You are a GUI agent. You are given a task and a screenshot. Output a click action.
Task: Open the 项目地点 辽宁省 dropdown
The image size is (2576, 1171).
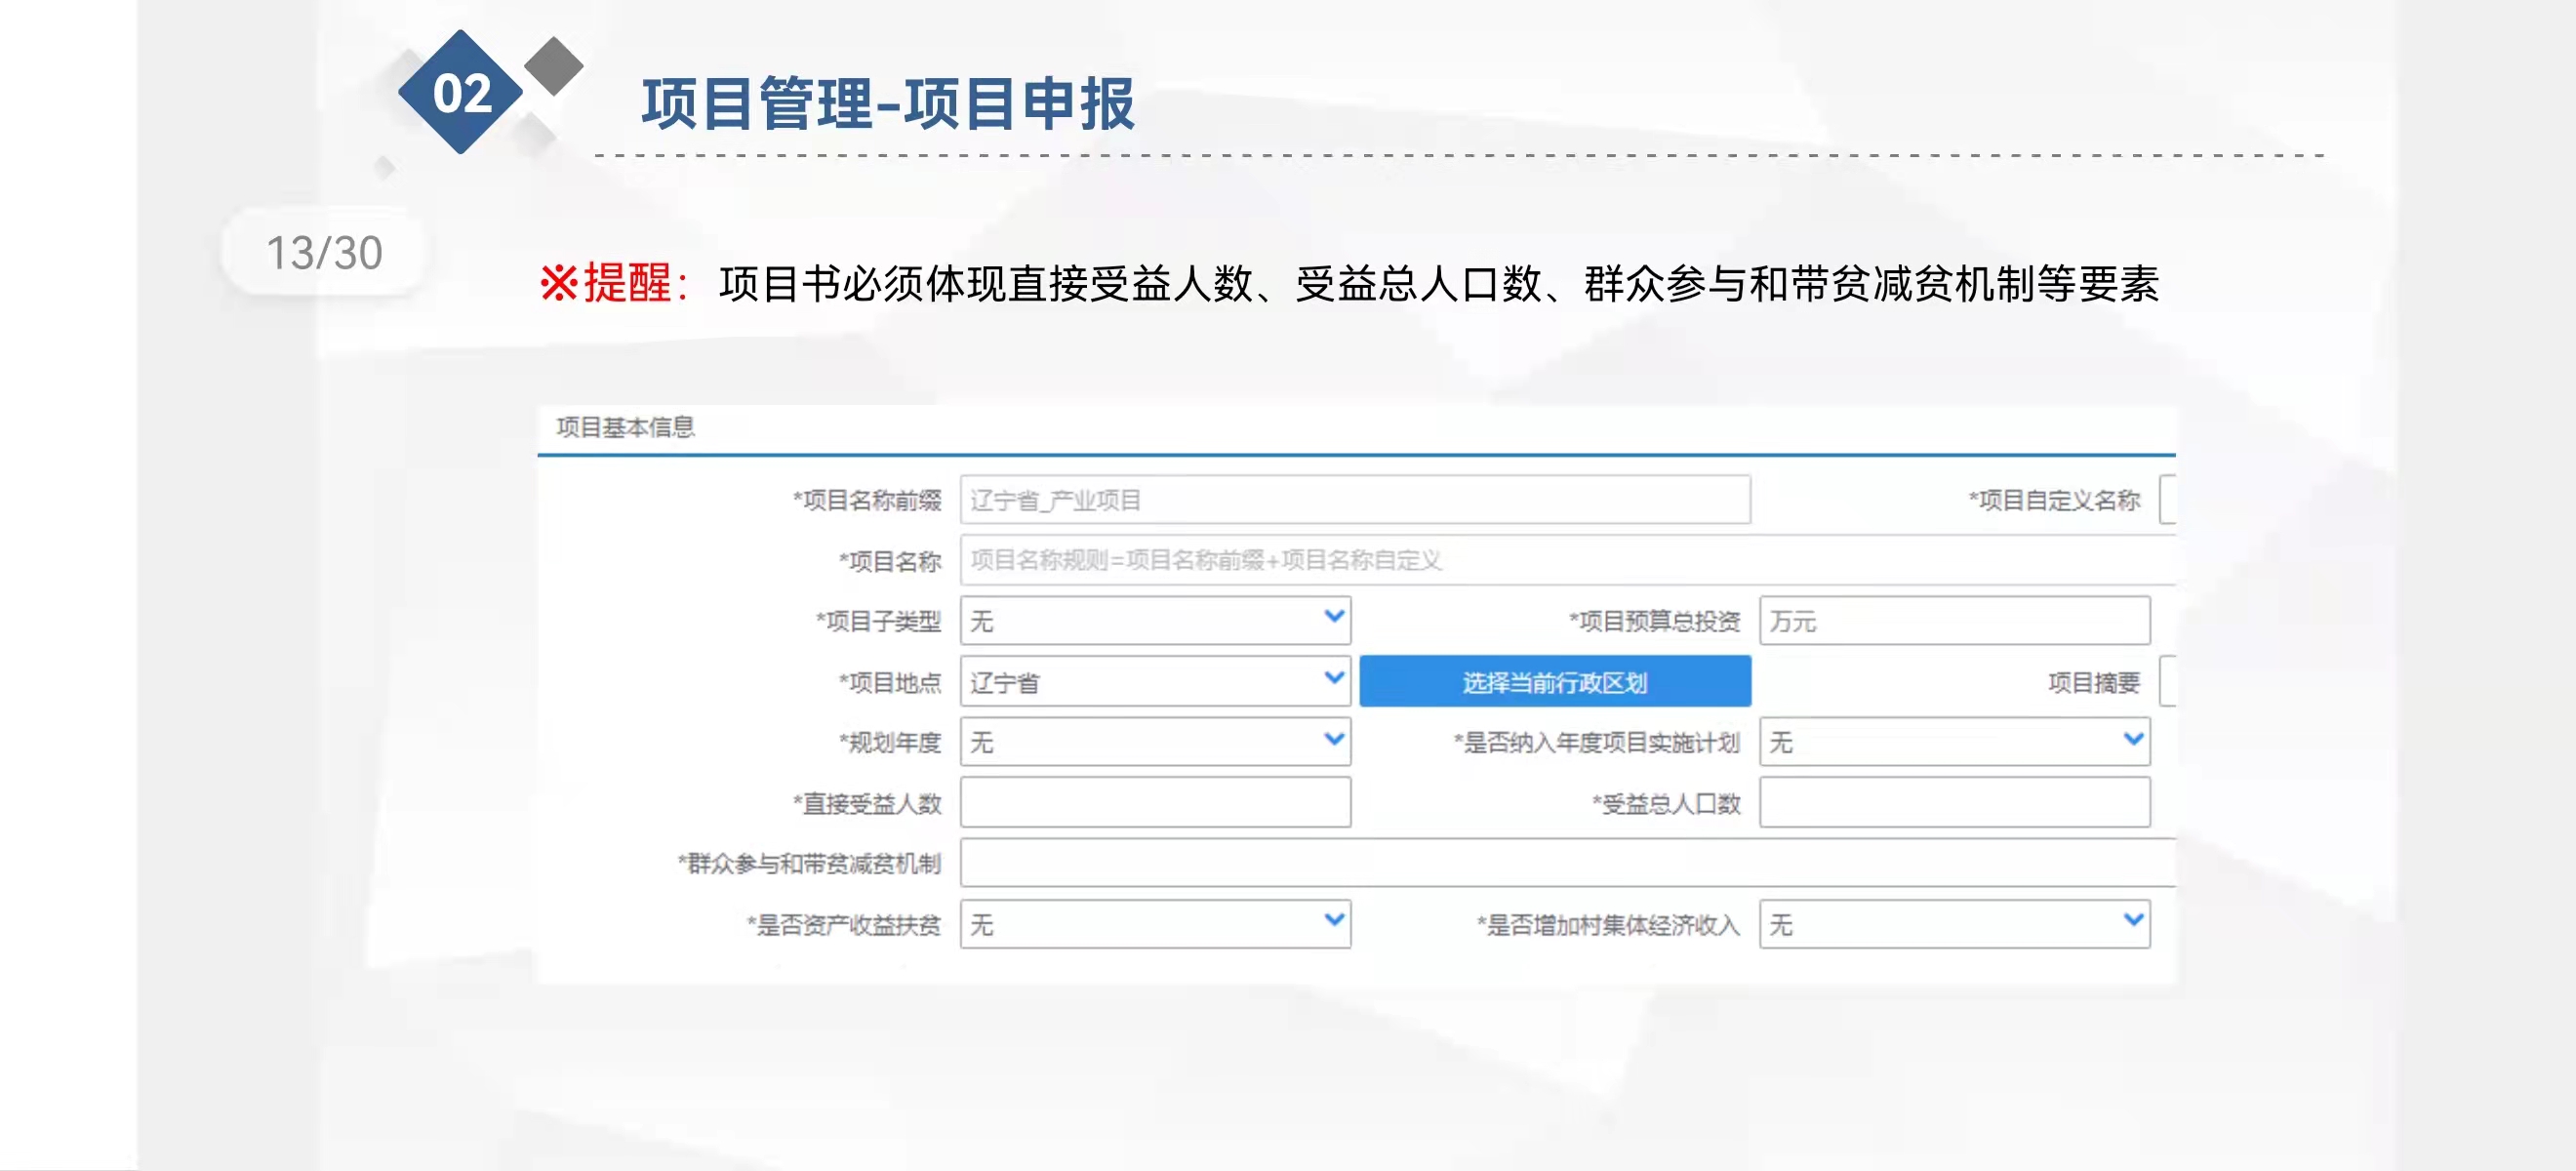[x=1155, y=682]
